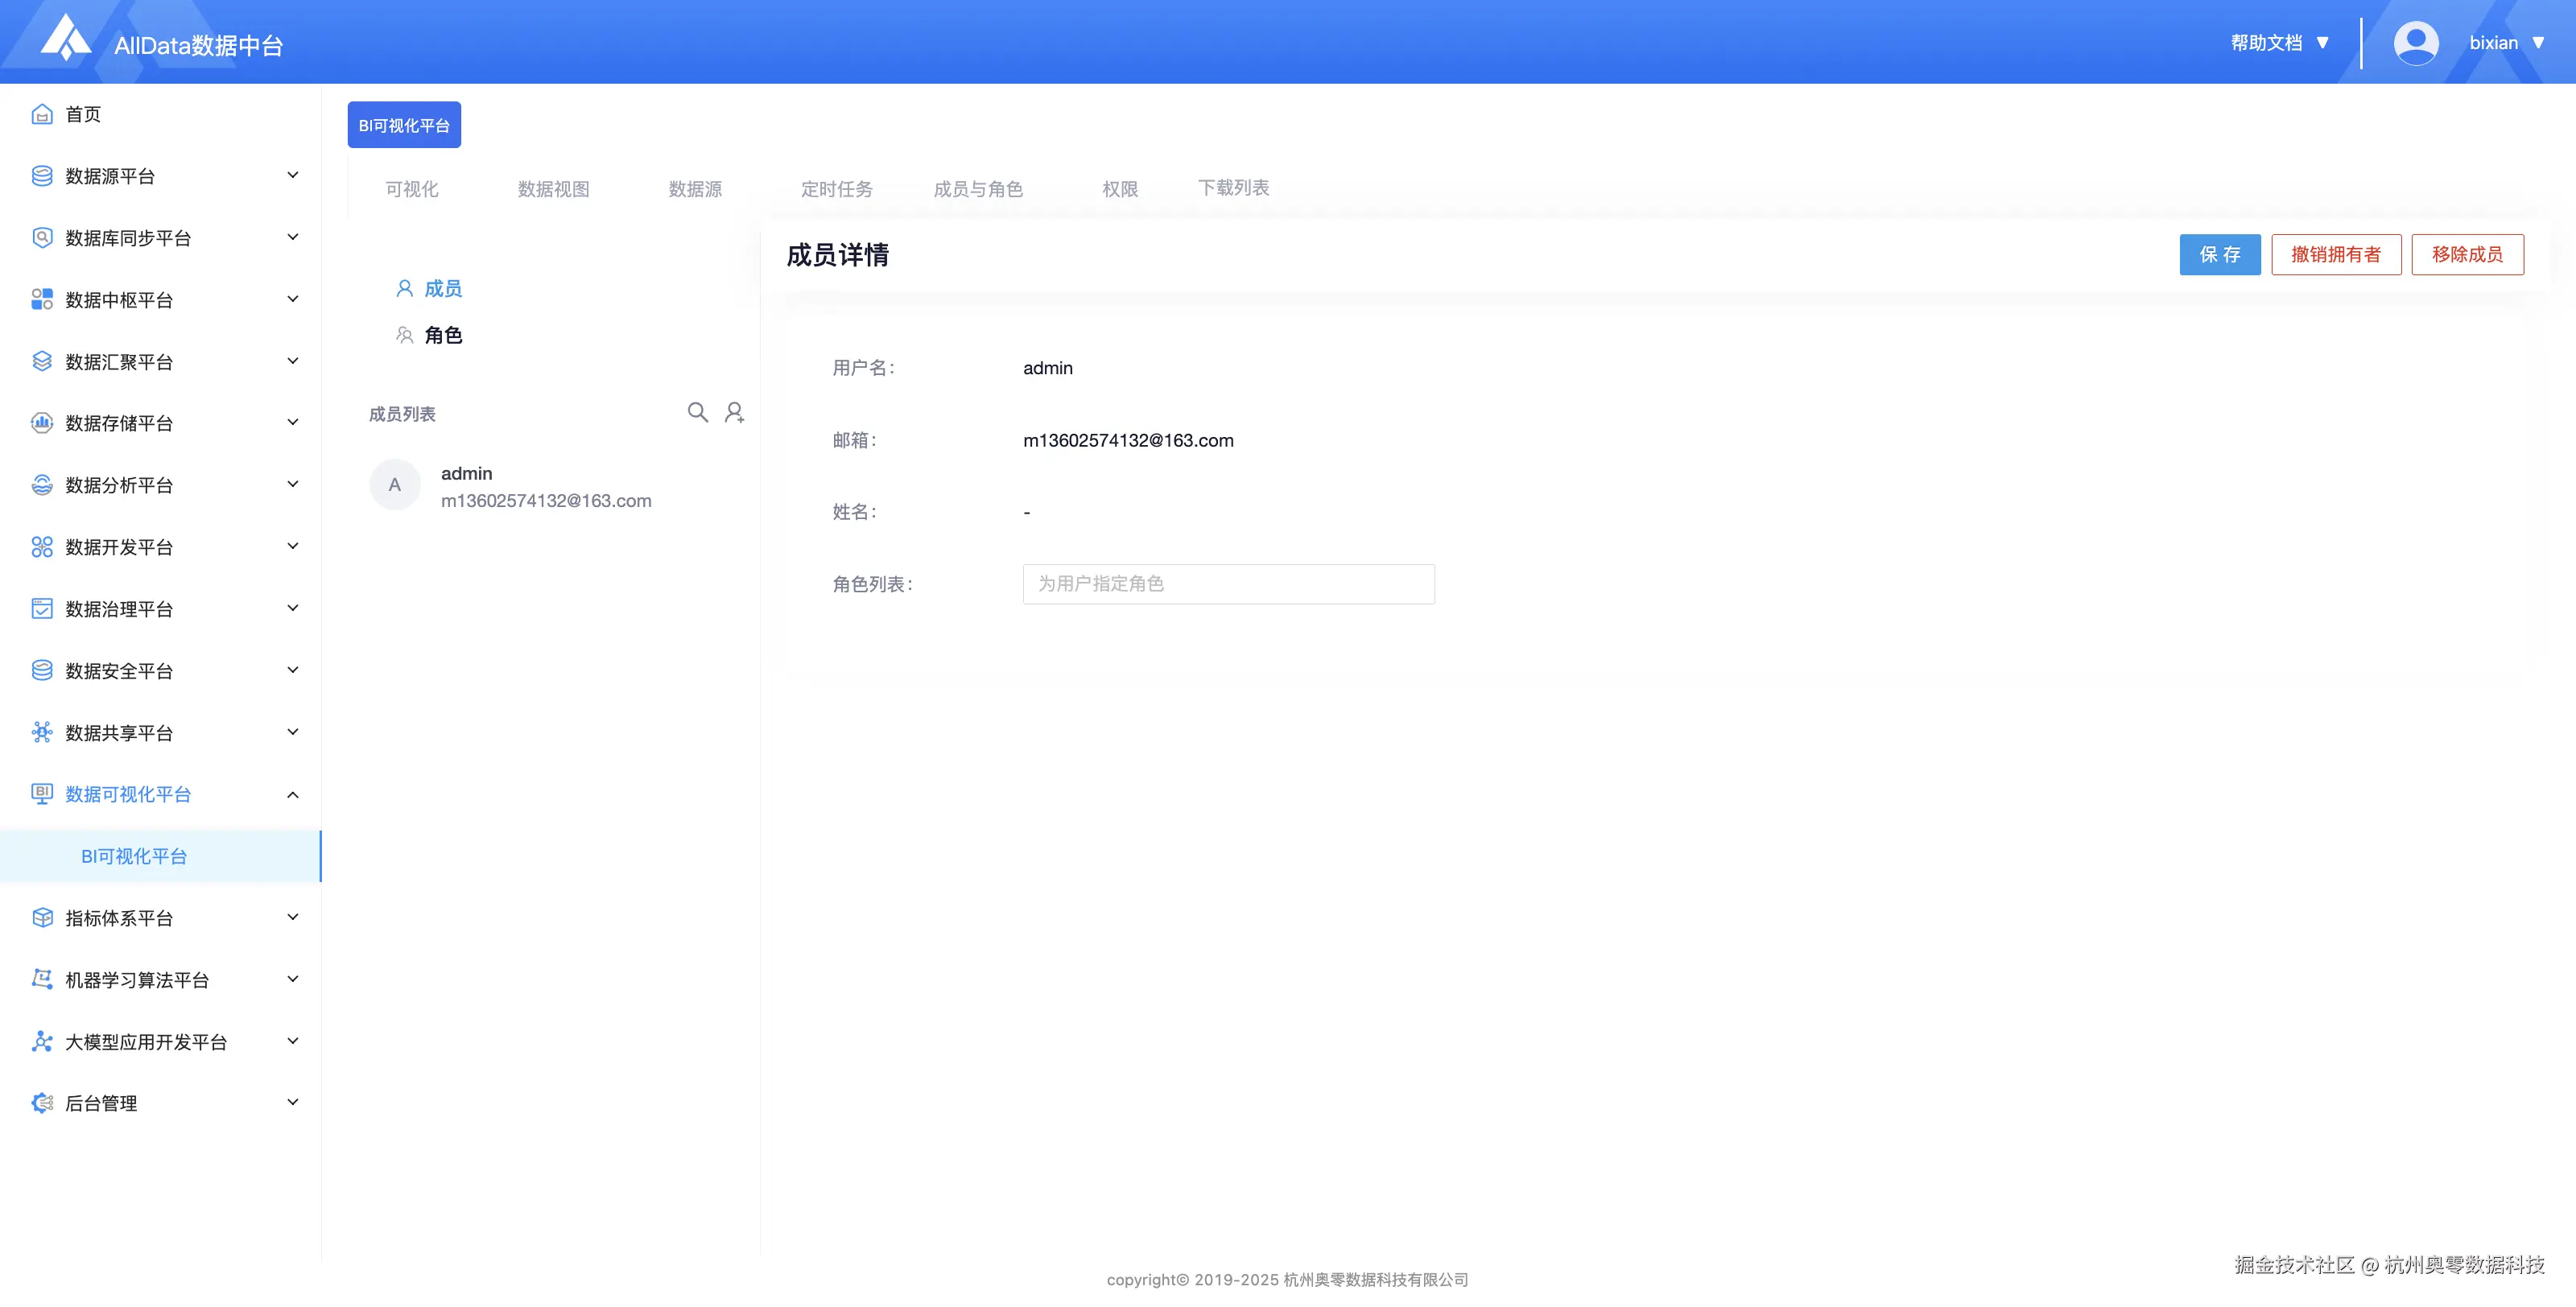
Task: Click the home icon beside 首页
Action: (x=42, y=114)
